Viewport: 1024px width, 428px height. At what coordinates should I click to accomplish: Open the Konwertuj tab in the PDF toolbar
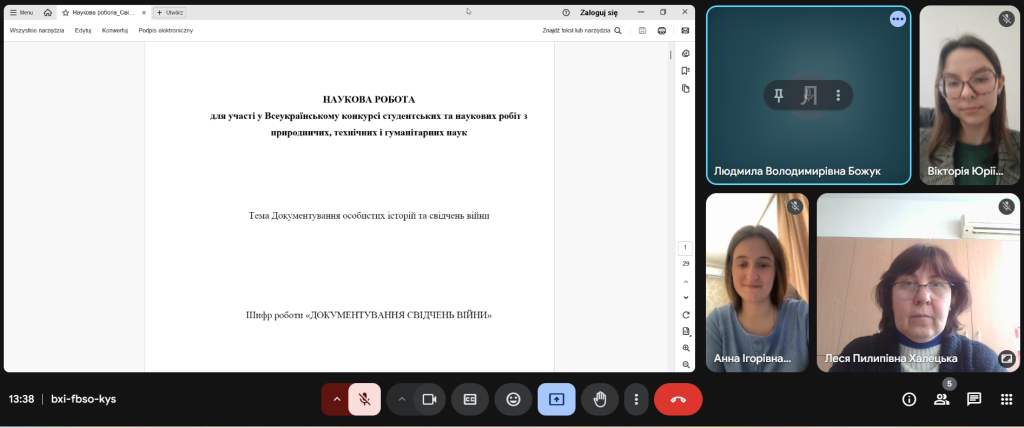115,31
